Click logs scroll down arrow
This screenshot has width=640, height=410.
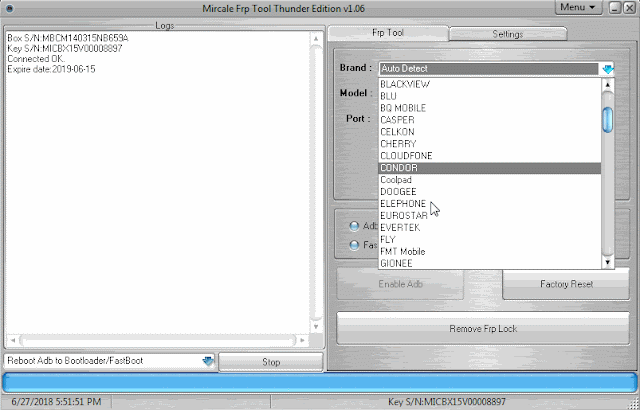[x=316, y=327]
